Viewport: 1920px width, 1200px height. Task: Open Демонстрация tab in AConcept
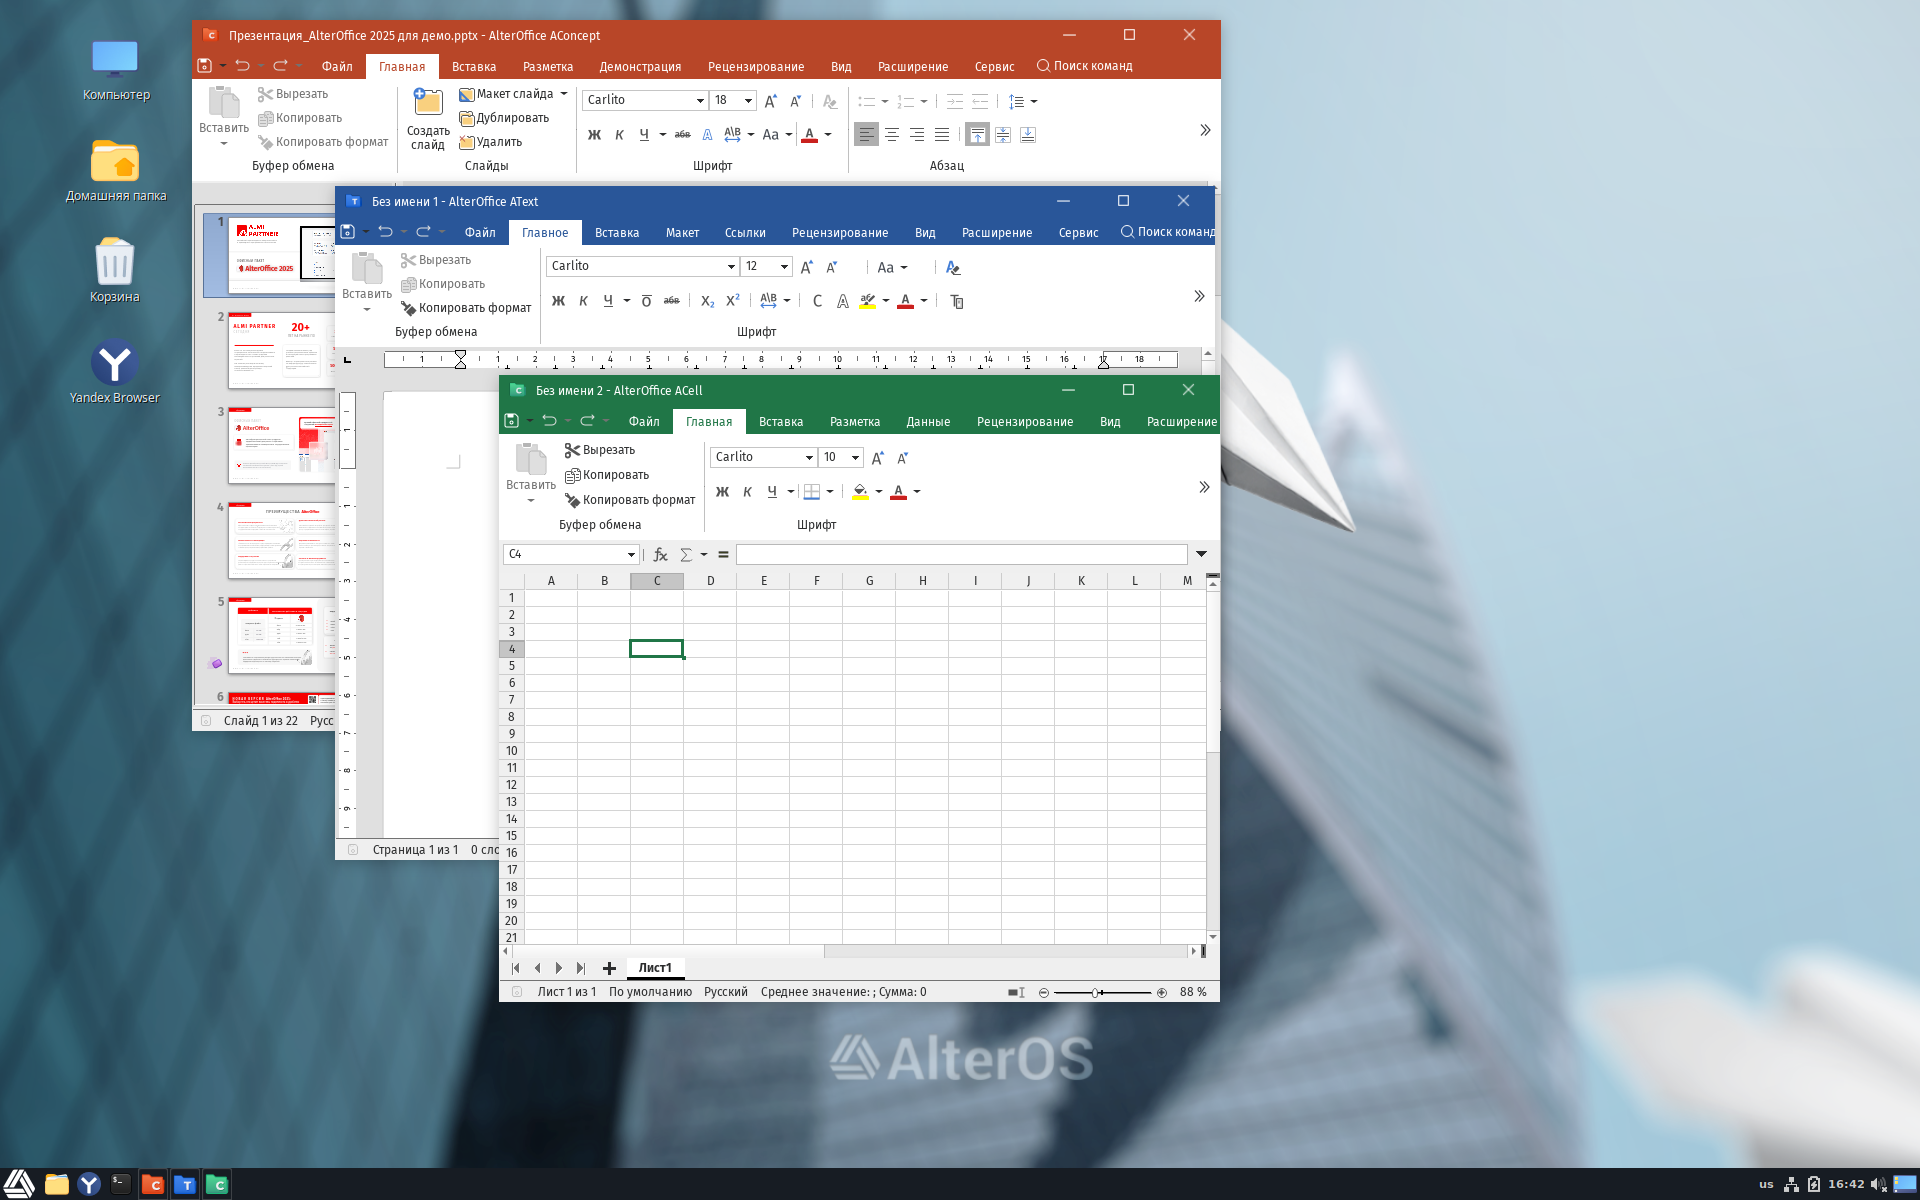pos(640,67)
